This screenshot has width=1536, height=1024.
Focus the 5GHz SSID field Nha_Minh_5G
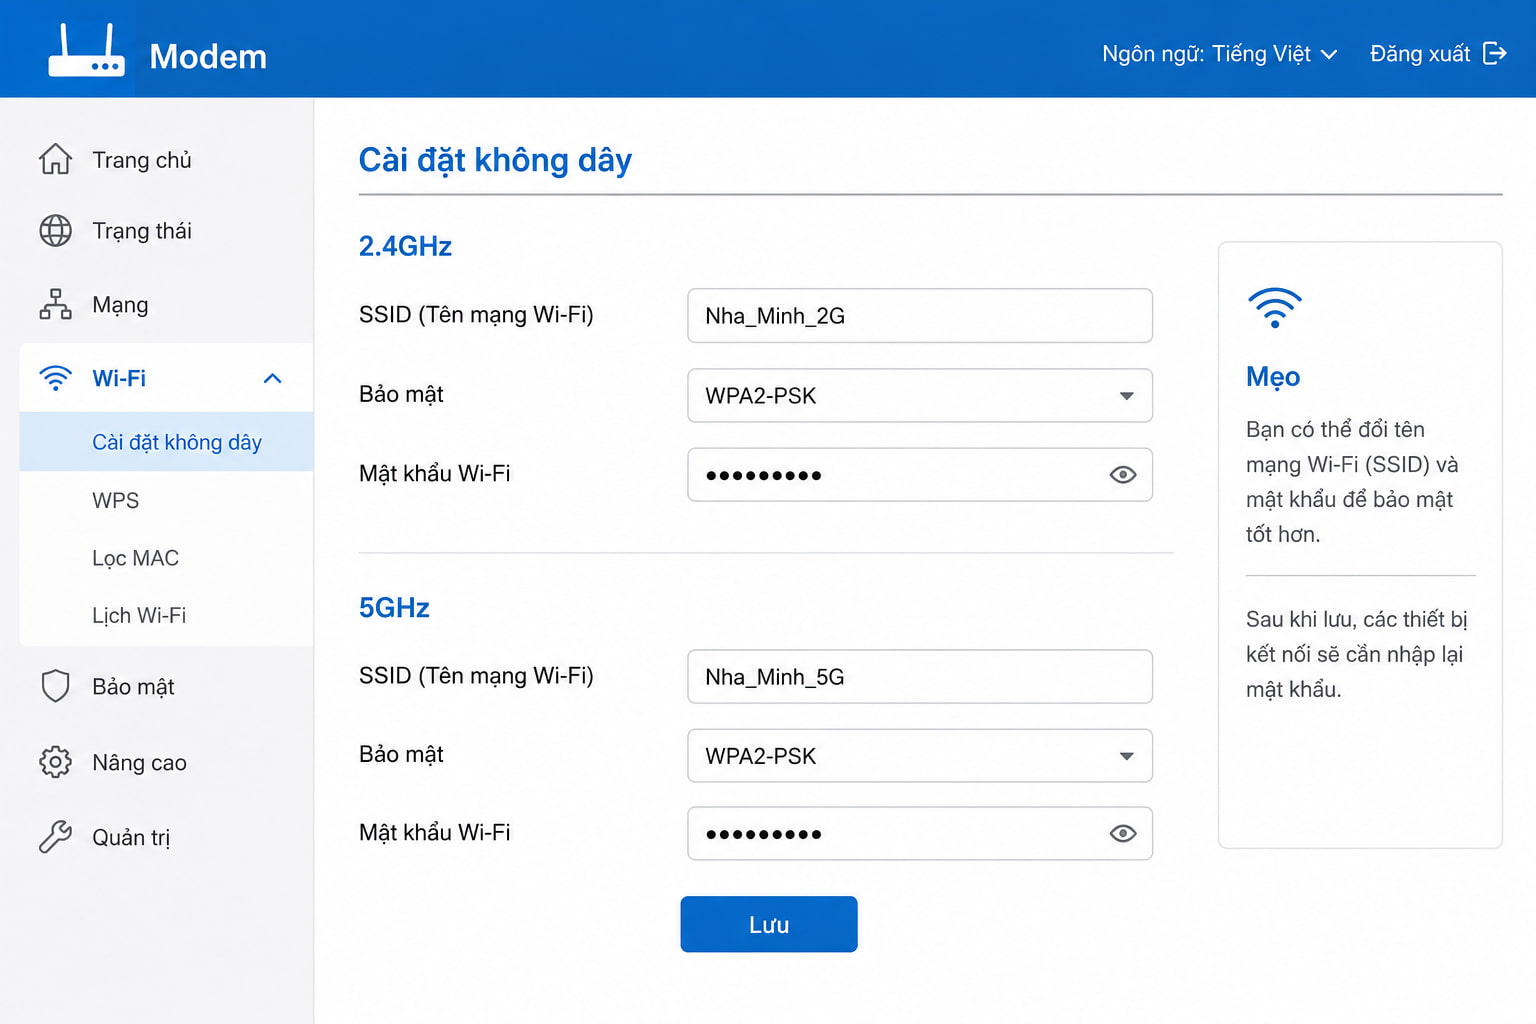point(920,677)
